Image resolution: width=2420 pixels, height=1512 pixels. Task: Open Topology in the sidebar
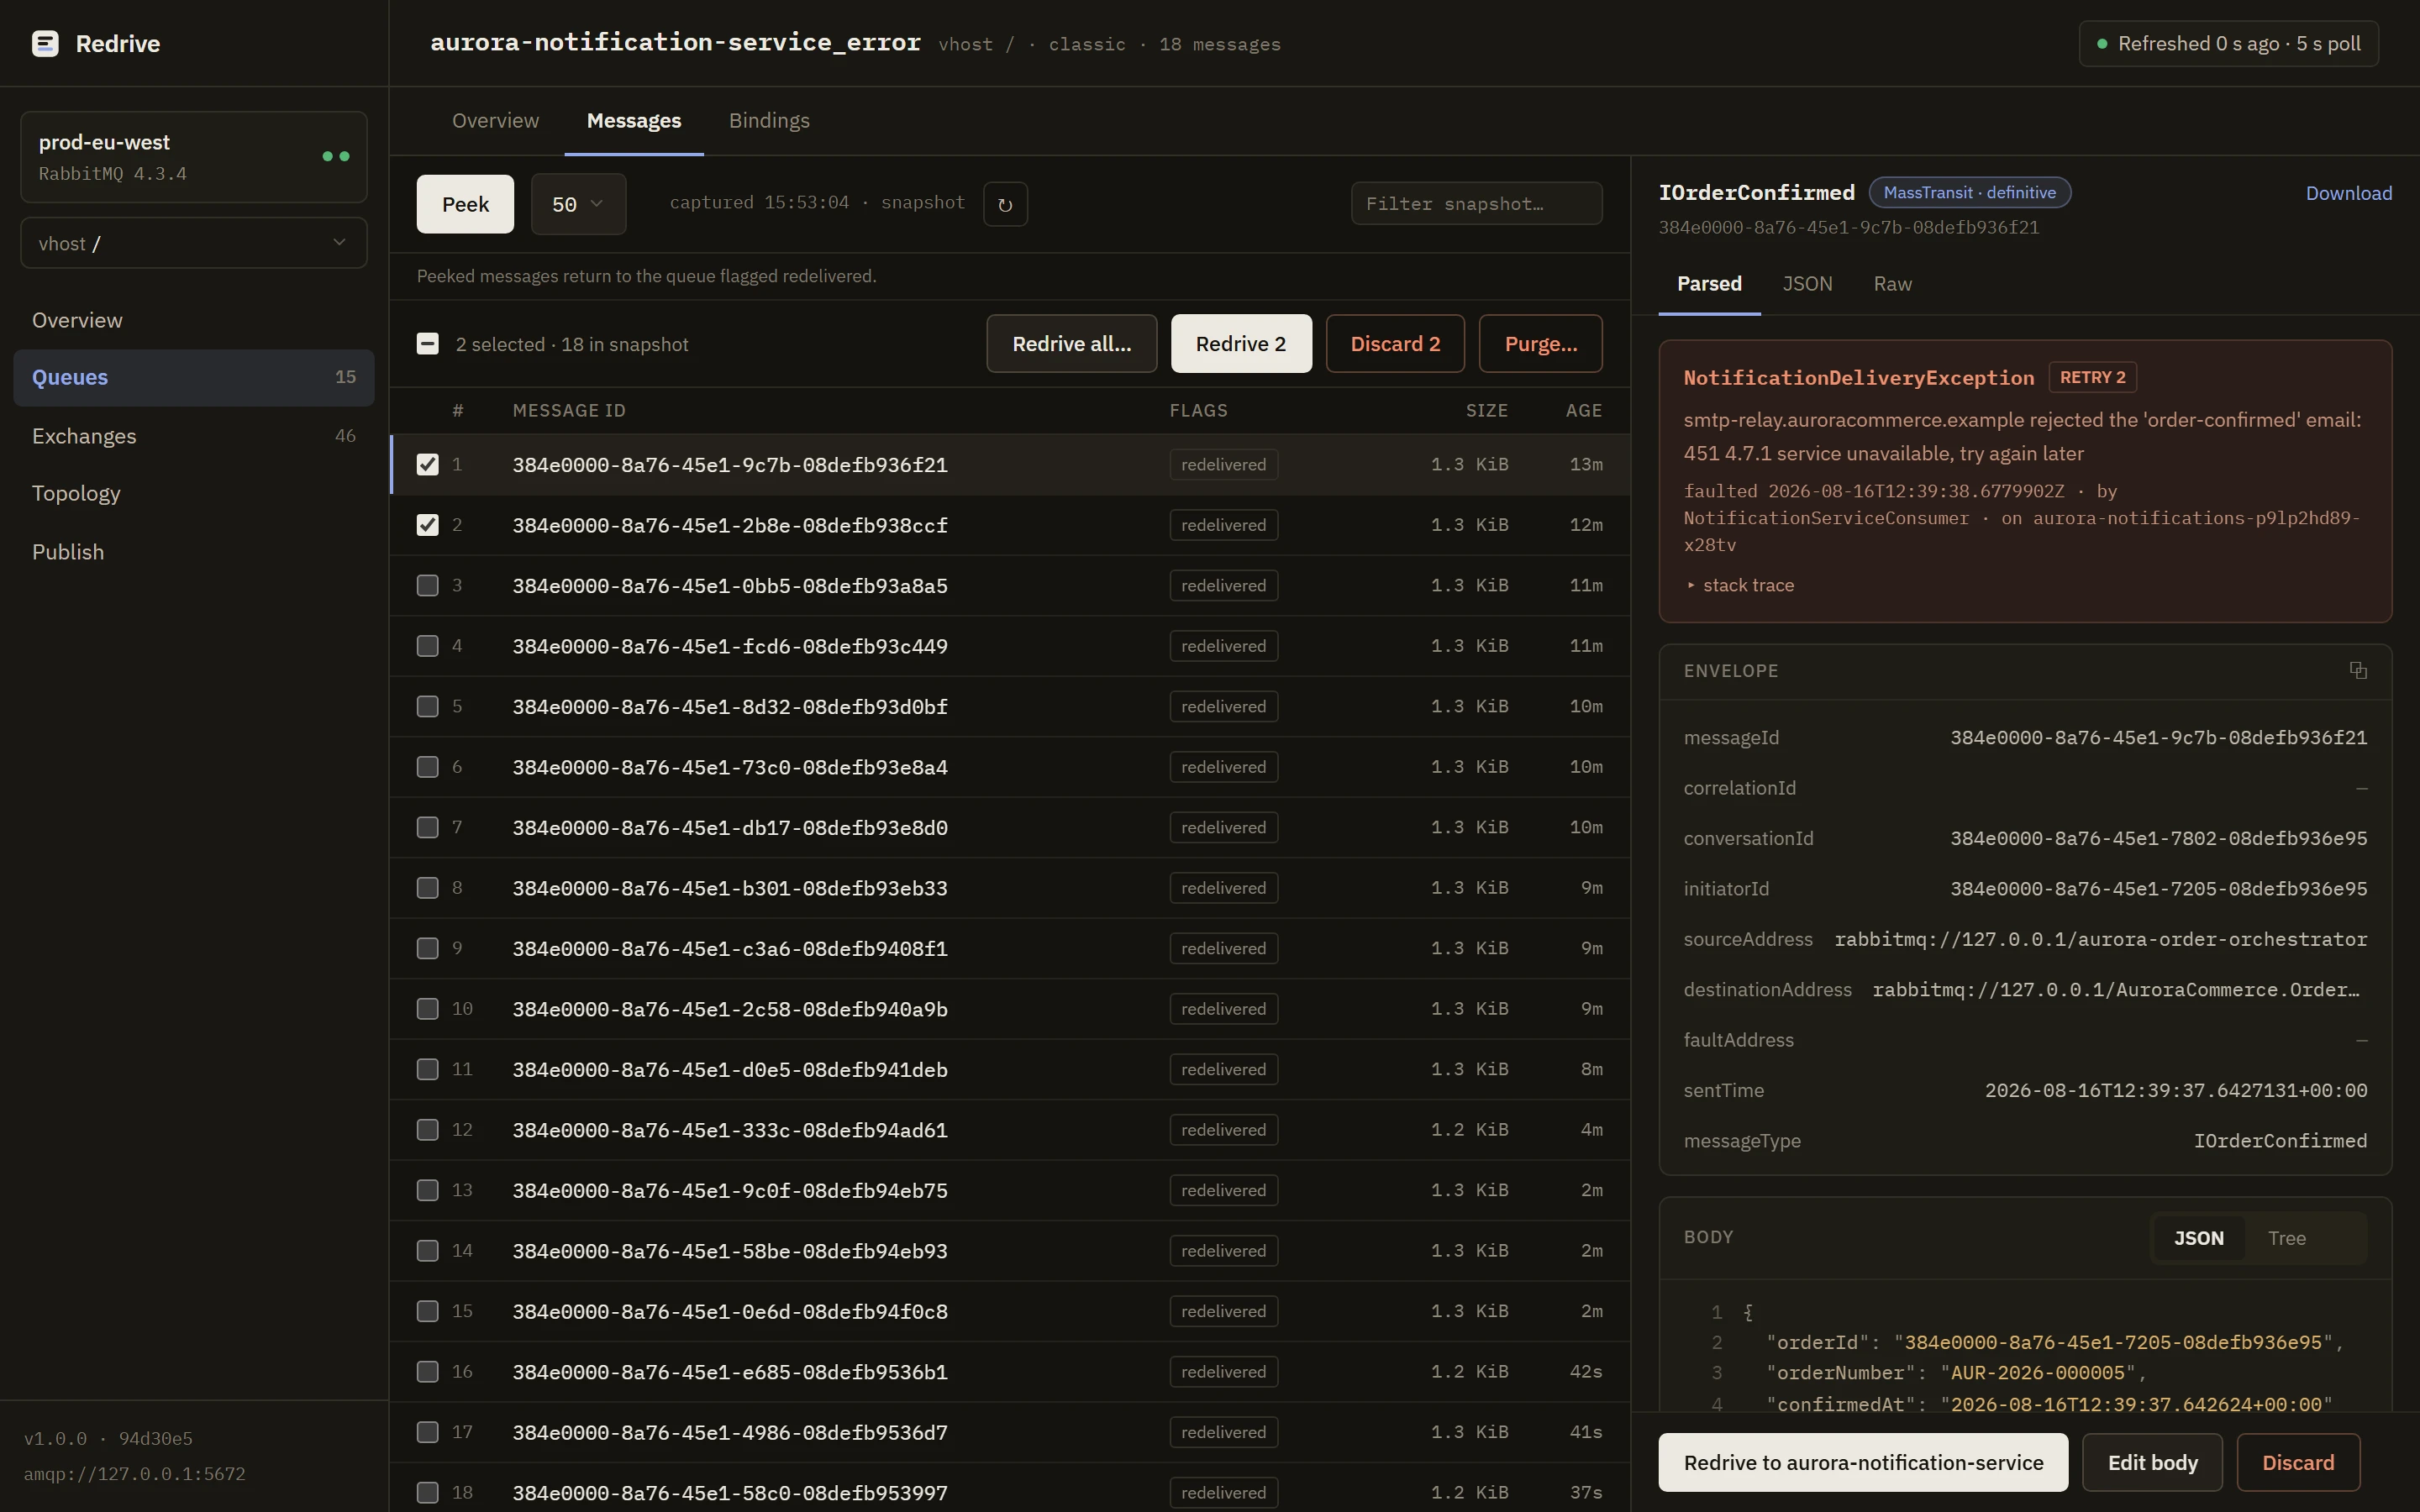coord(194,493)
